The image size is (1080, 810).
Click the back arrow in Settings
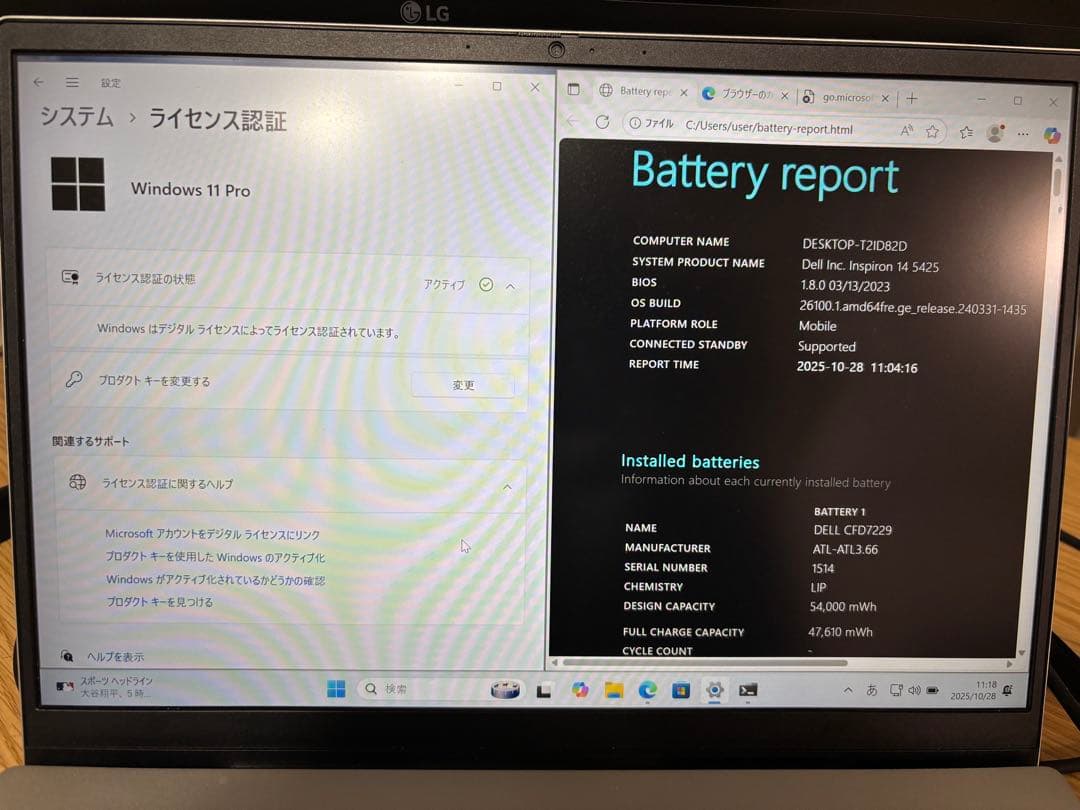point(38,82)
